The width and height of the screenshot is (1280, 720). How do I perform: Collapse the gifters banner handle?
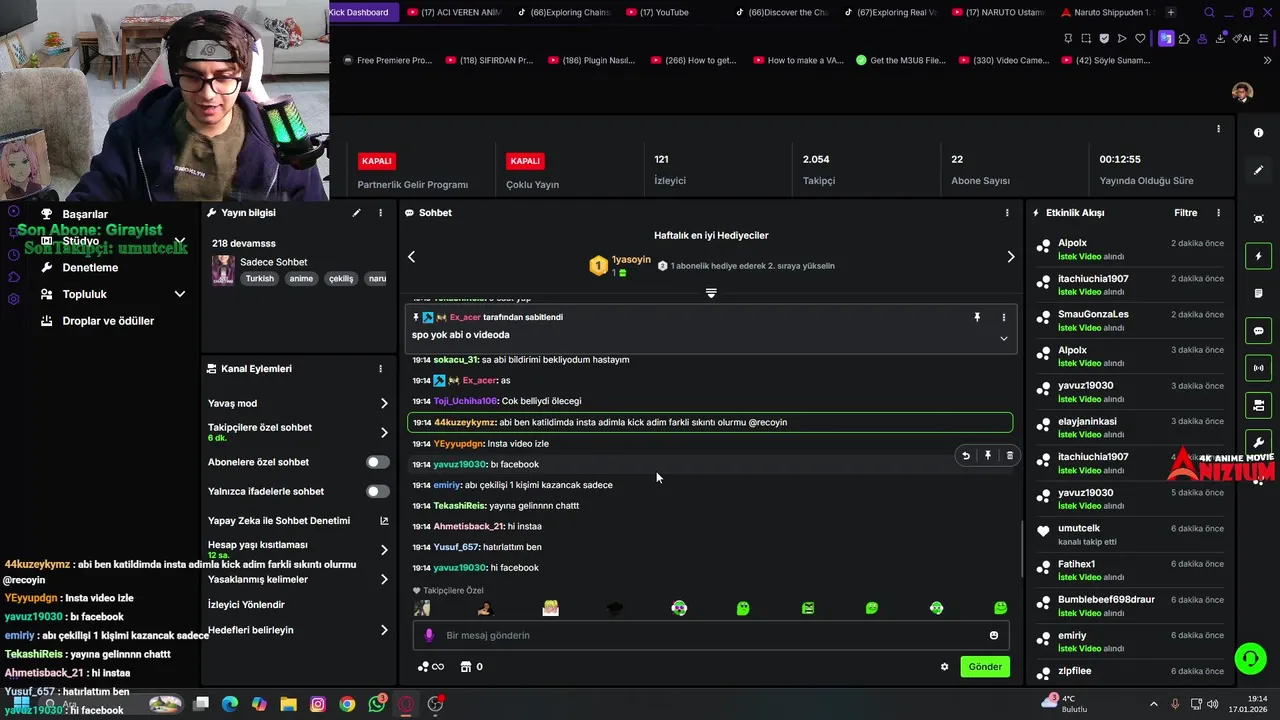point(711,293)
